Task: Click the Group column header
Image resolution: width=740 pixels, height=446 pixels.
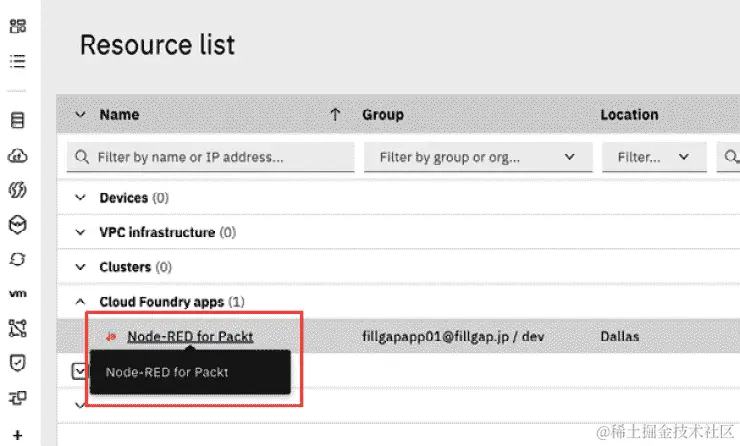Action: point(383,115)
